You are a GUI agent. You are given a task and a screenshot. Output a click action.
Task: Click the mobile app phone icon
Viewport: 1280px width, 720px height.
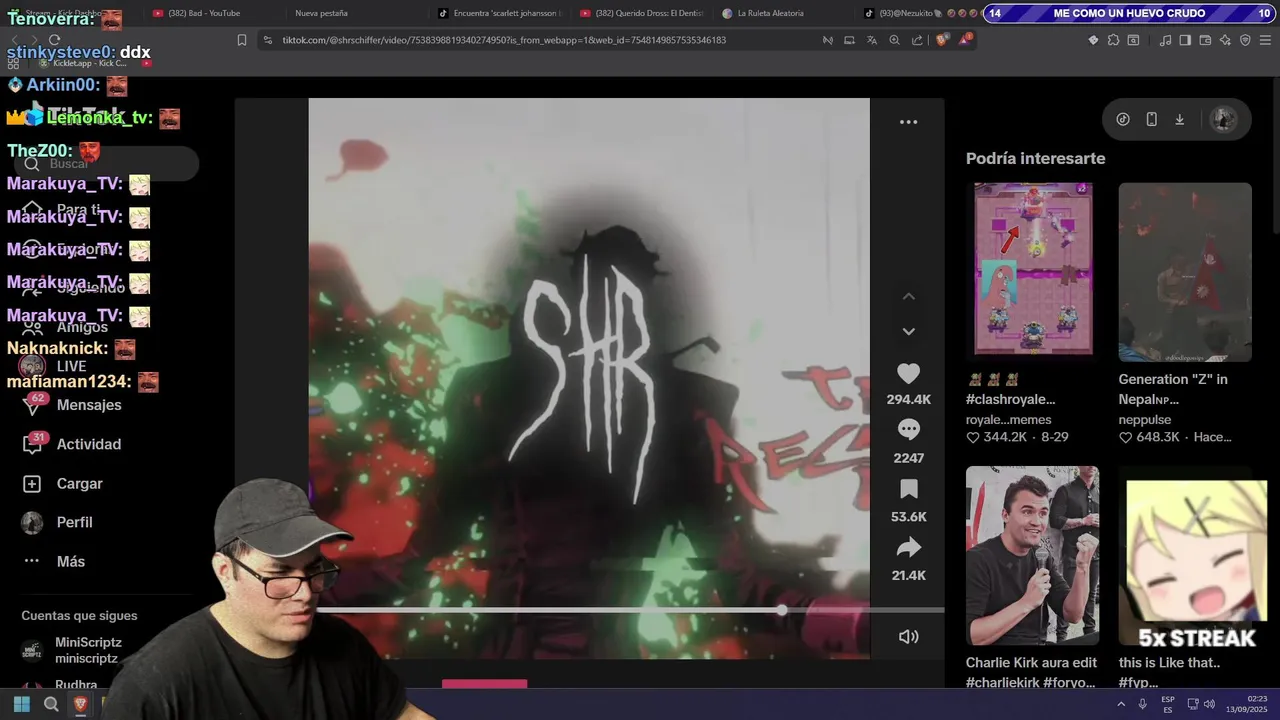tap(1151, 119)
